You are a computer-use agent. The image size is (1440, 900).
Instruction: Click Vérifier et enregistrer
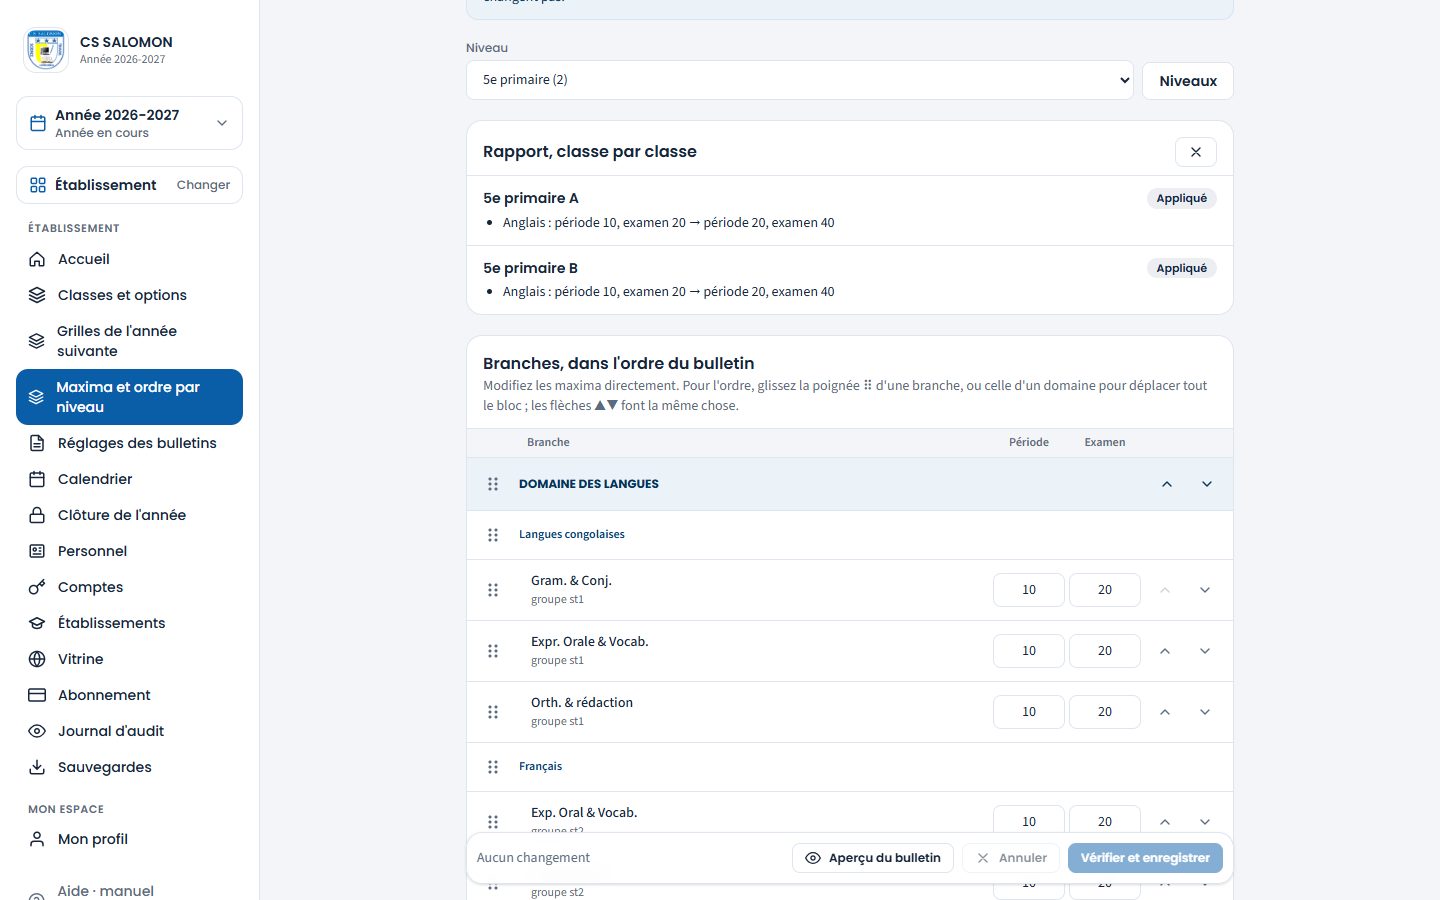(1145, 858)
